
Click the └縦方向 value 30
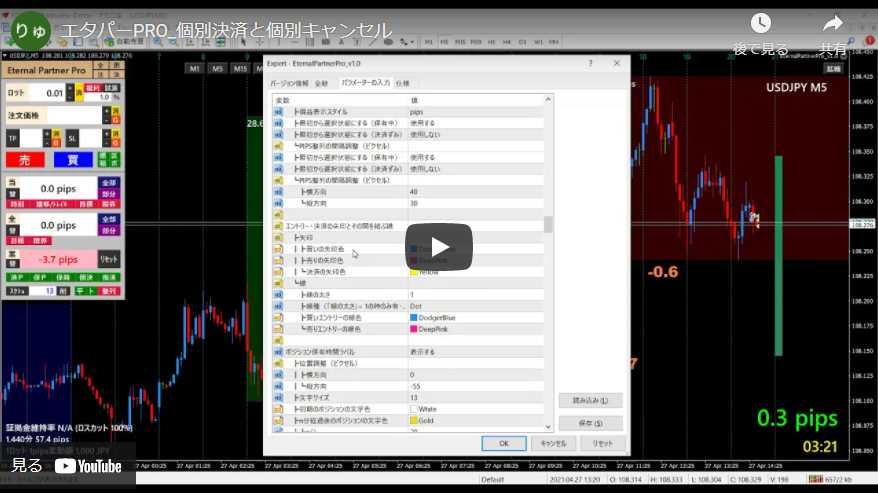414,203
